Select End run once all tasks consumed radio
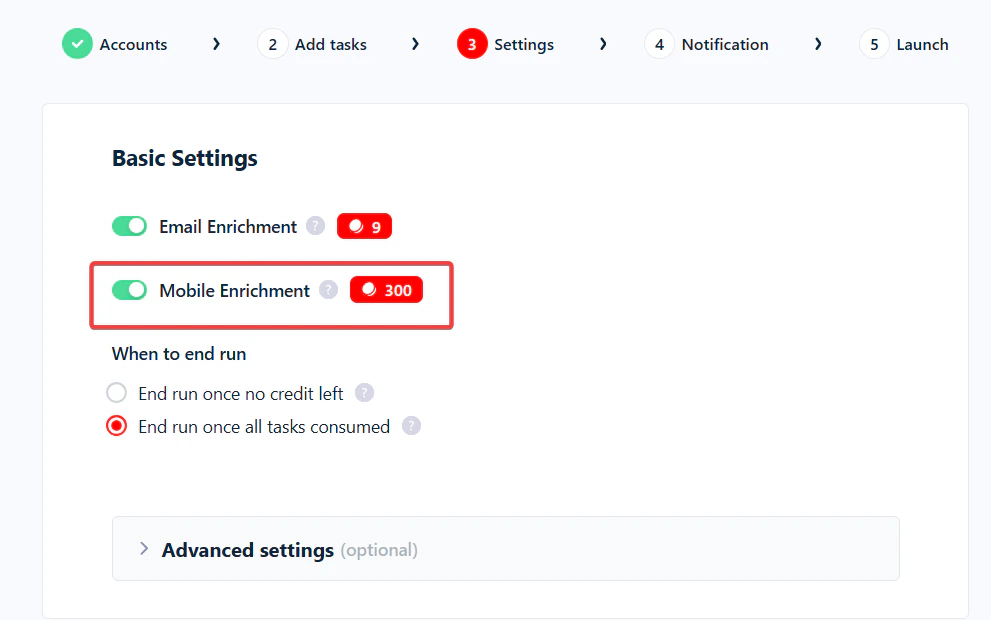Image resolution: width=991 pixels, height=620 pixels. [116, 426]
